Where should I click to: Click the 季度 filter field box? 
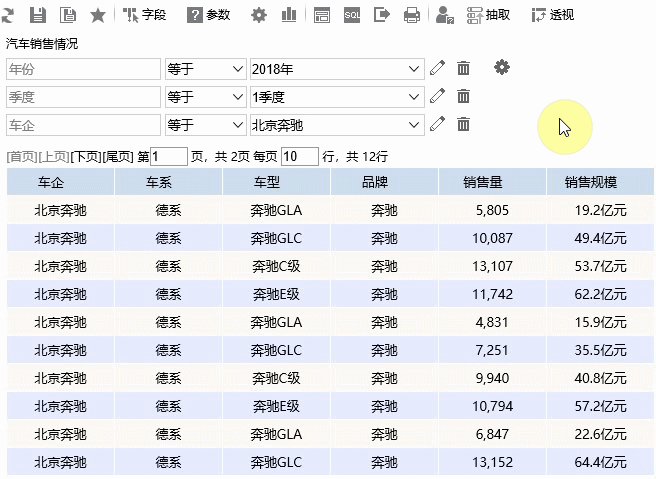[x=83, y=97]
